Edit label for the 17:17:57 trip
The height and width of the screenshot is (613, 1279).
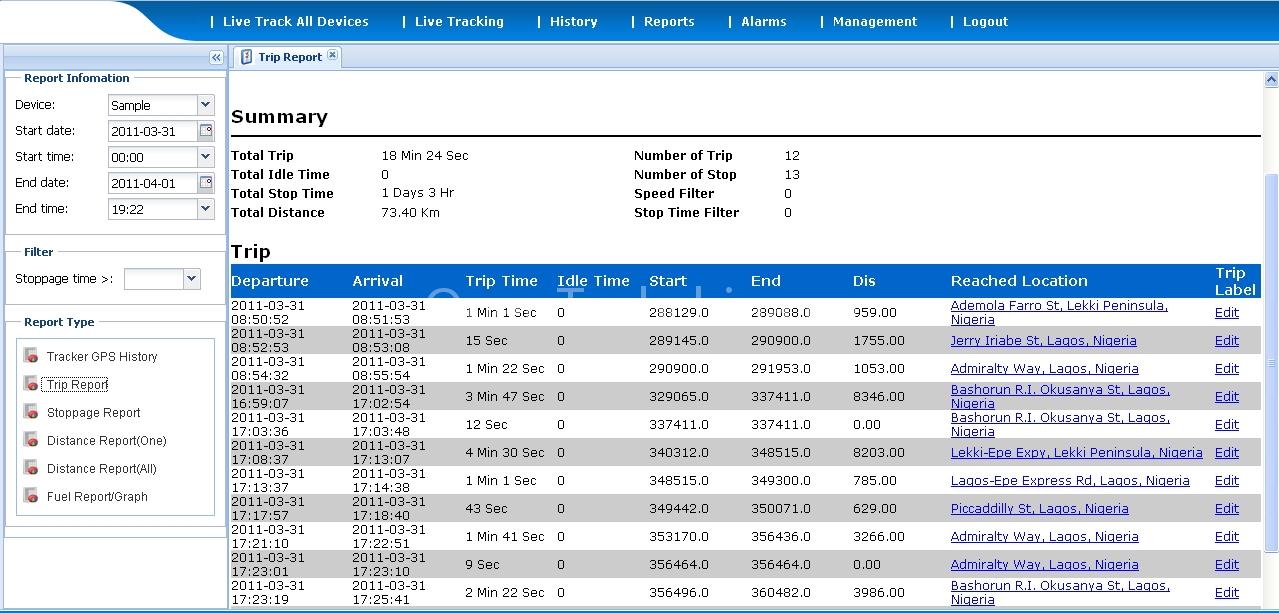pos(1226,508)
